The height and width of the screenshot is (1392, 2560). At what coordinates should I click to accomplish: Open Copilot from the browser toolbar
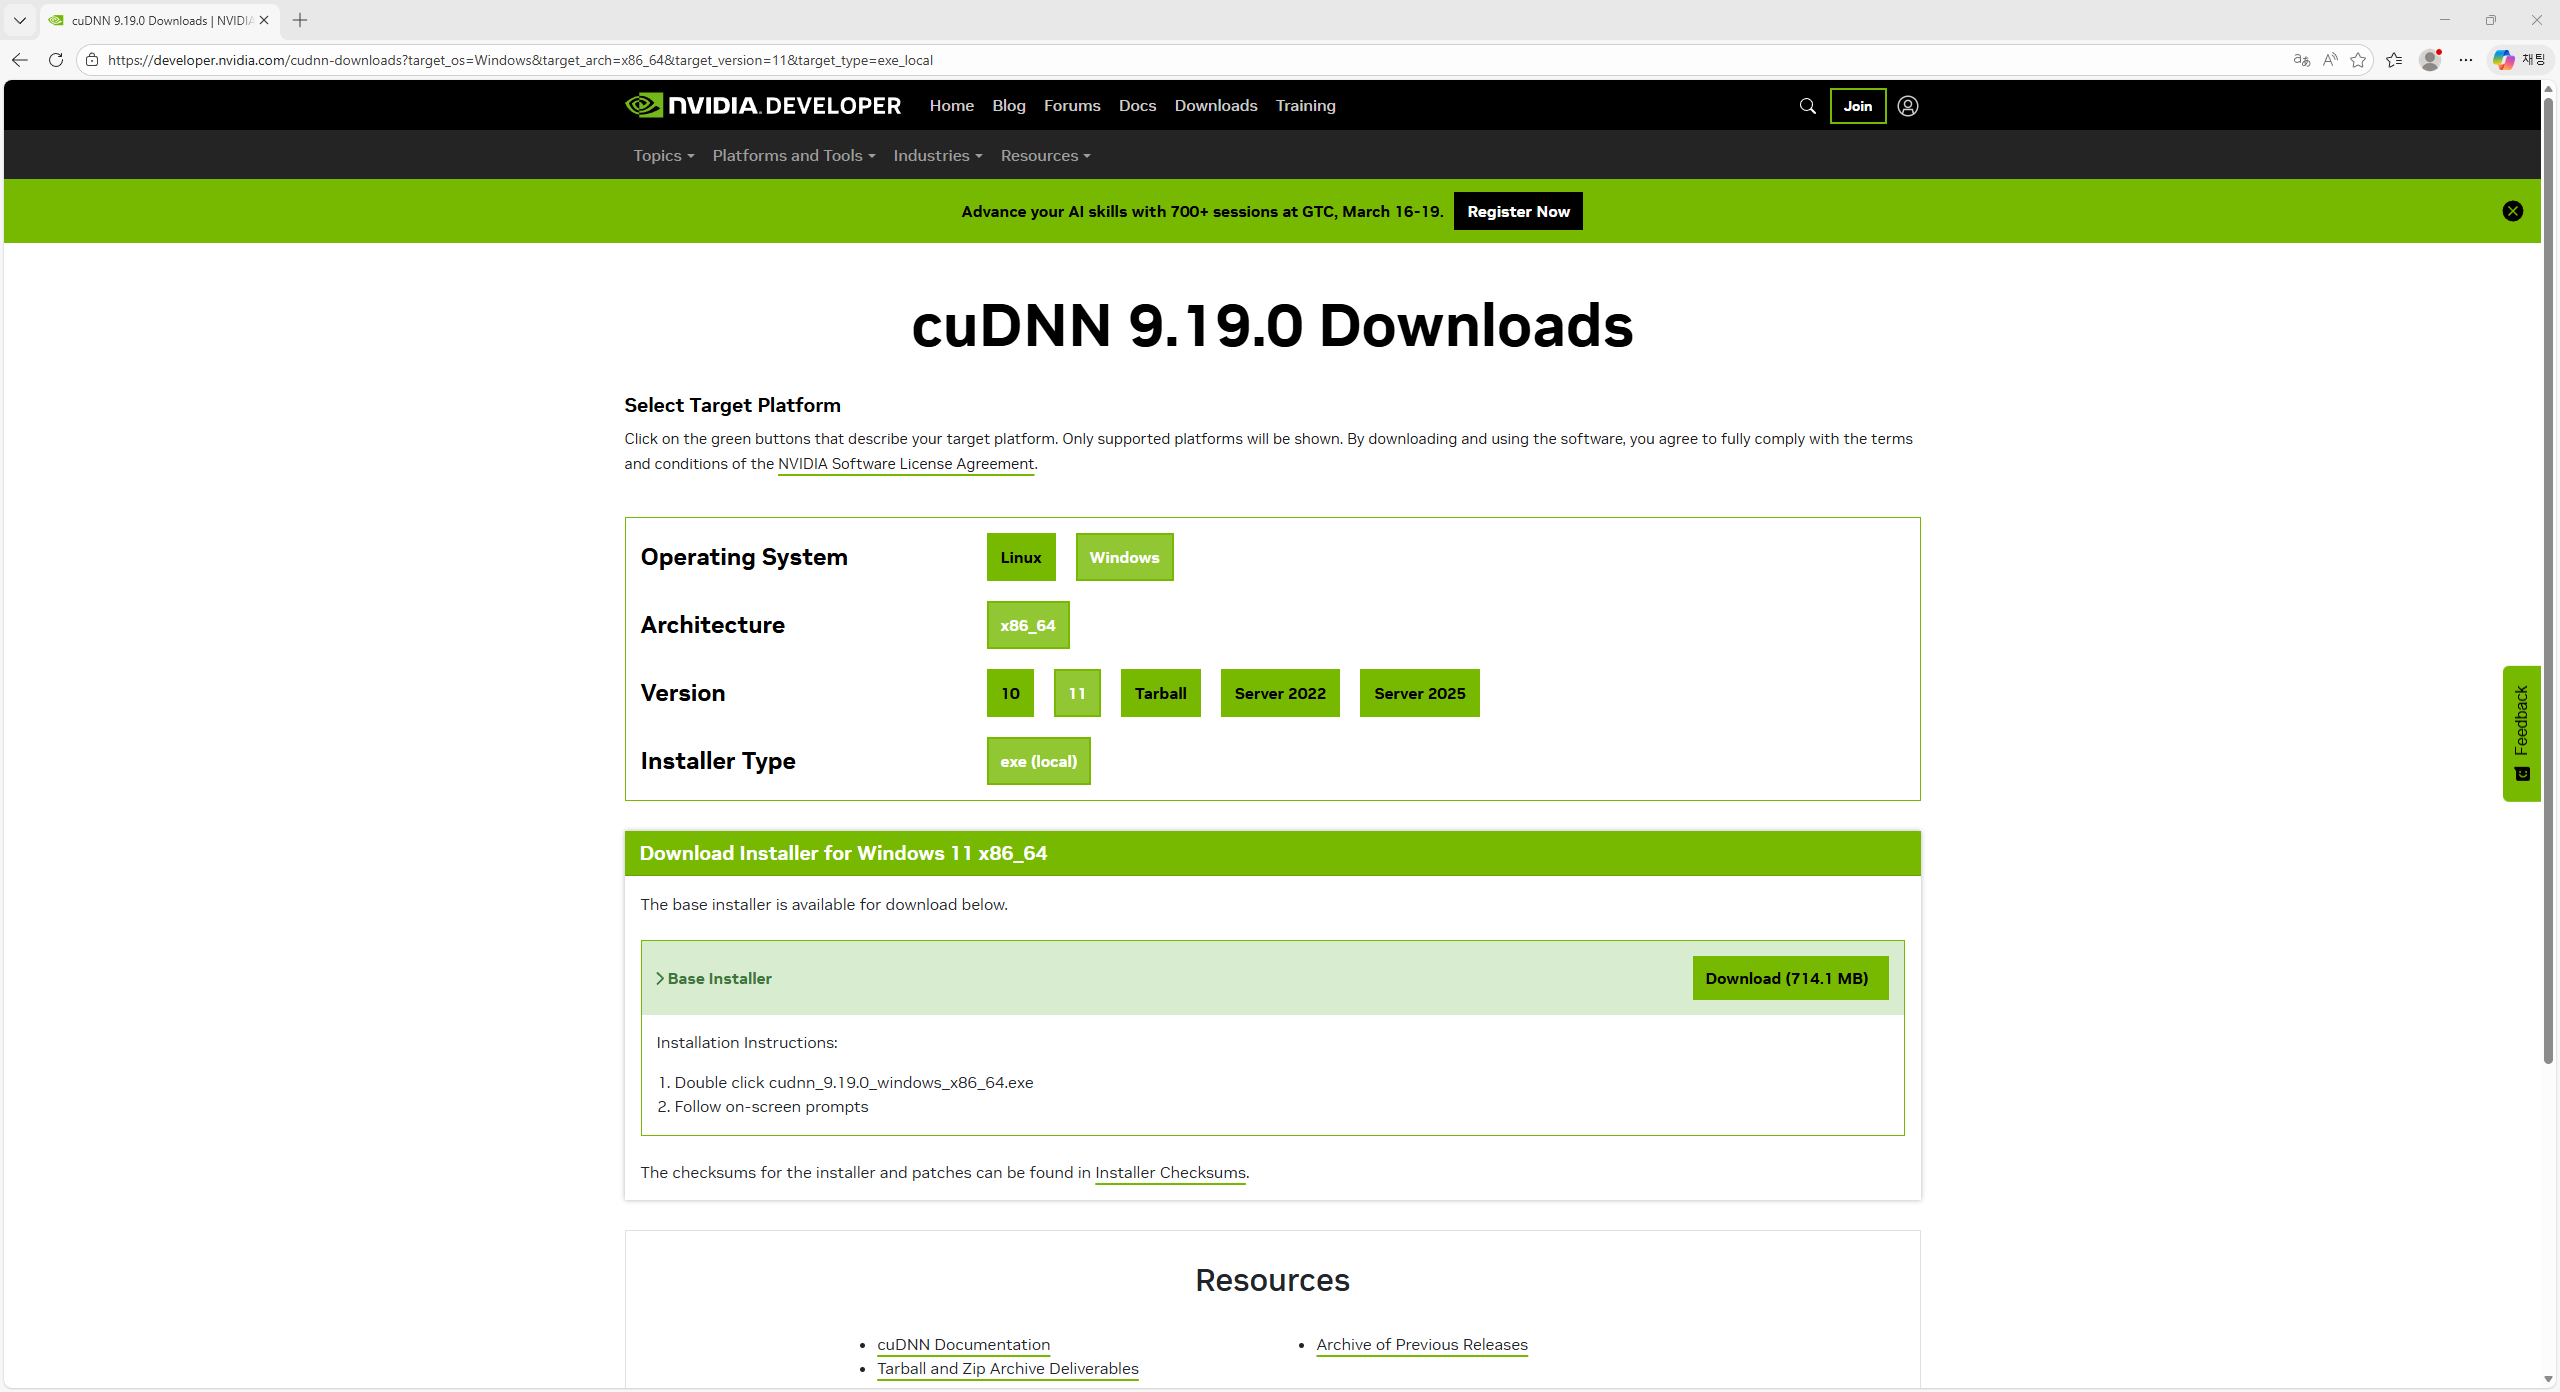[2505, 59]
